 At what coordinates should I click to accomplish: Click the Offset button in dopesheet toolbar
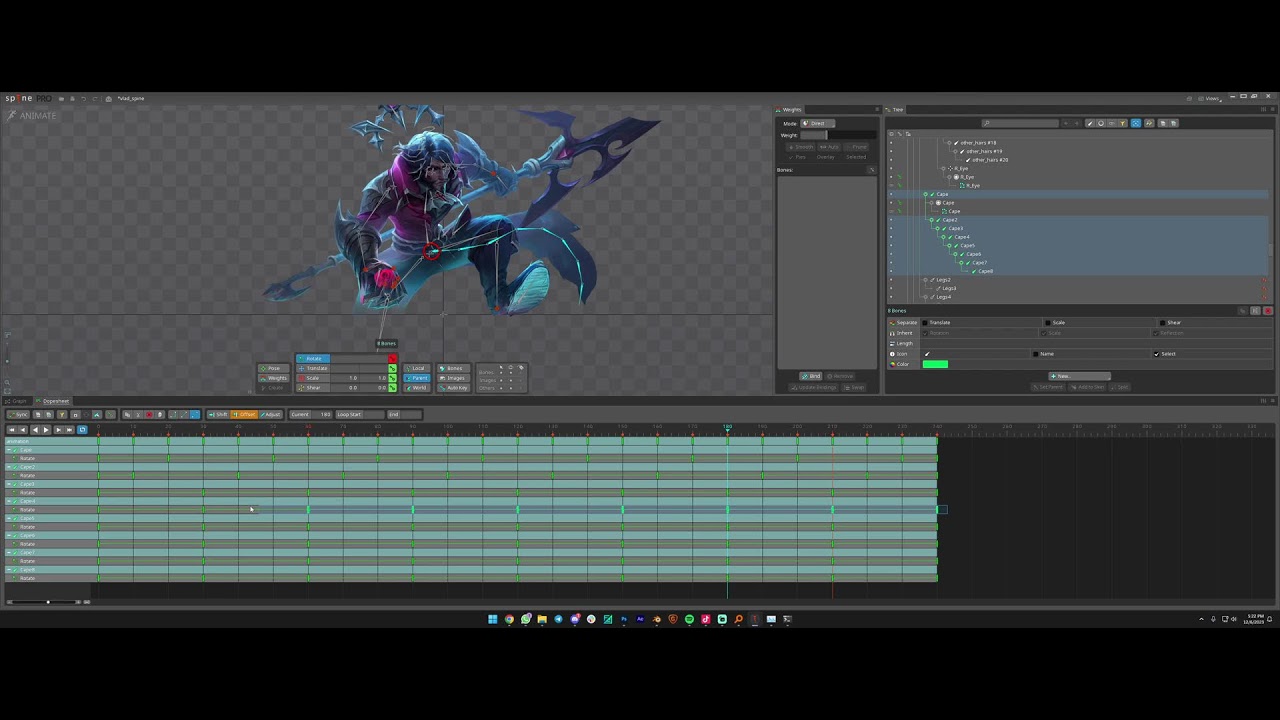click(244, 414)
